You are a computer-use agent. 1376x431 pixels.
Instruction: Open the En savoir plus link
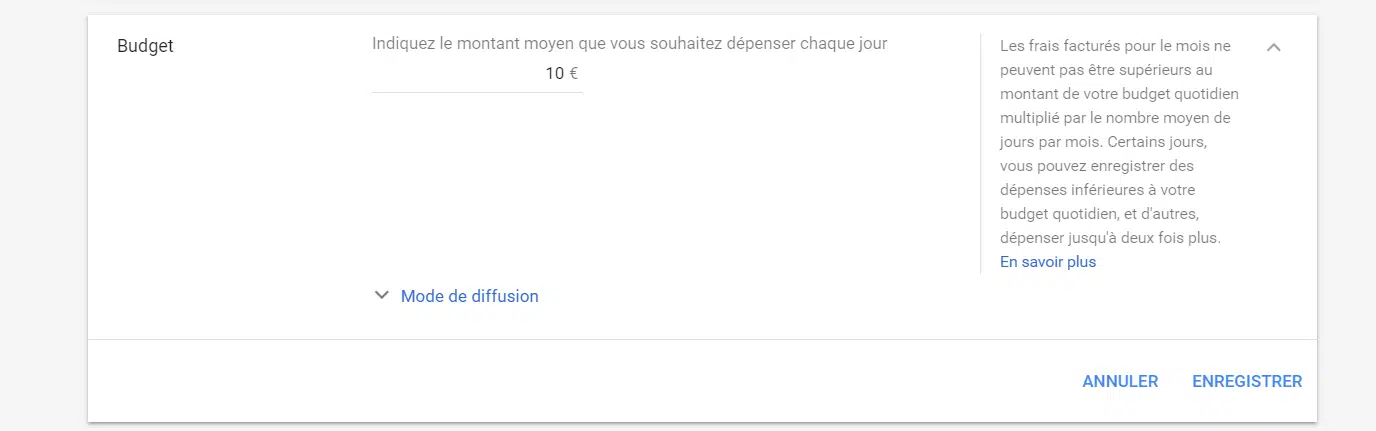click(1048, 262)
